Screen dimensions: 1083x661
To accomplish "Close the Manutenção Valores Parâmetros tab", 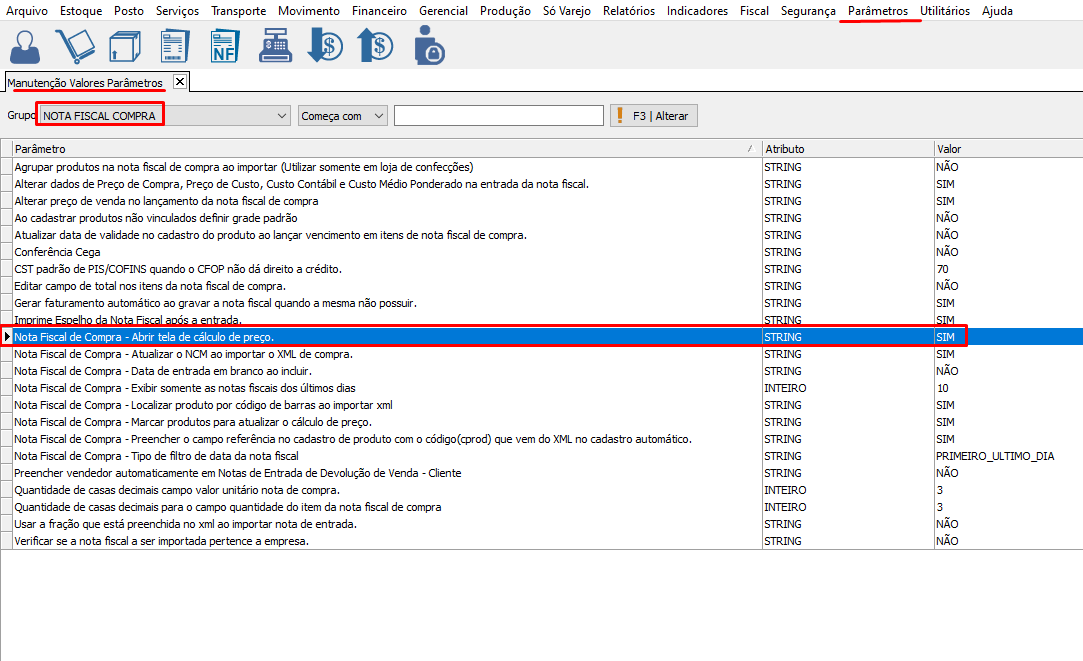I will 179,81.
